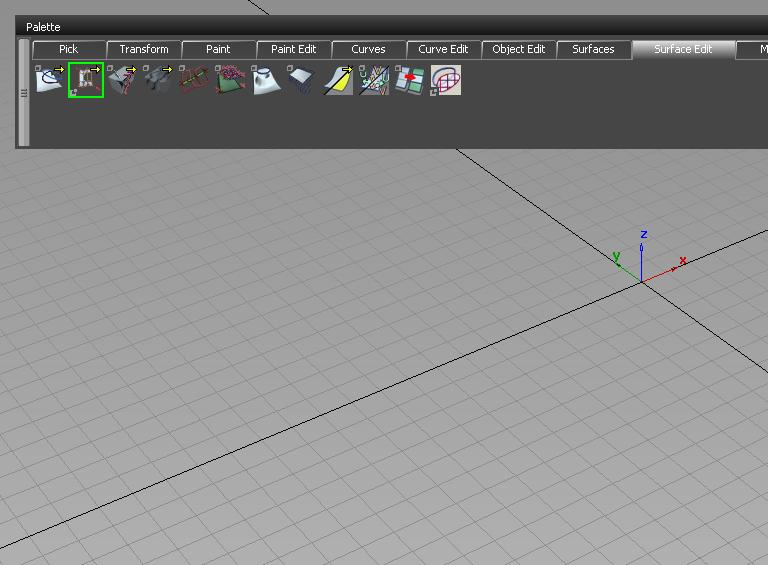Select the surface with blue curve projection tool
This screenshot has width=768, height=565.
tap(49, 80)
